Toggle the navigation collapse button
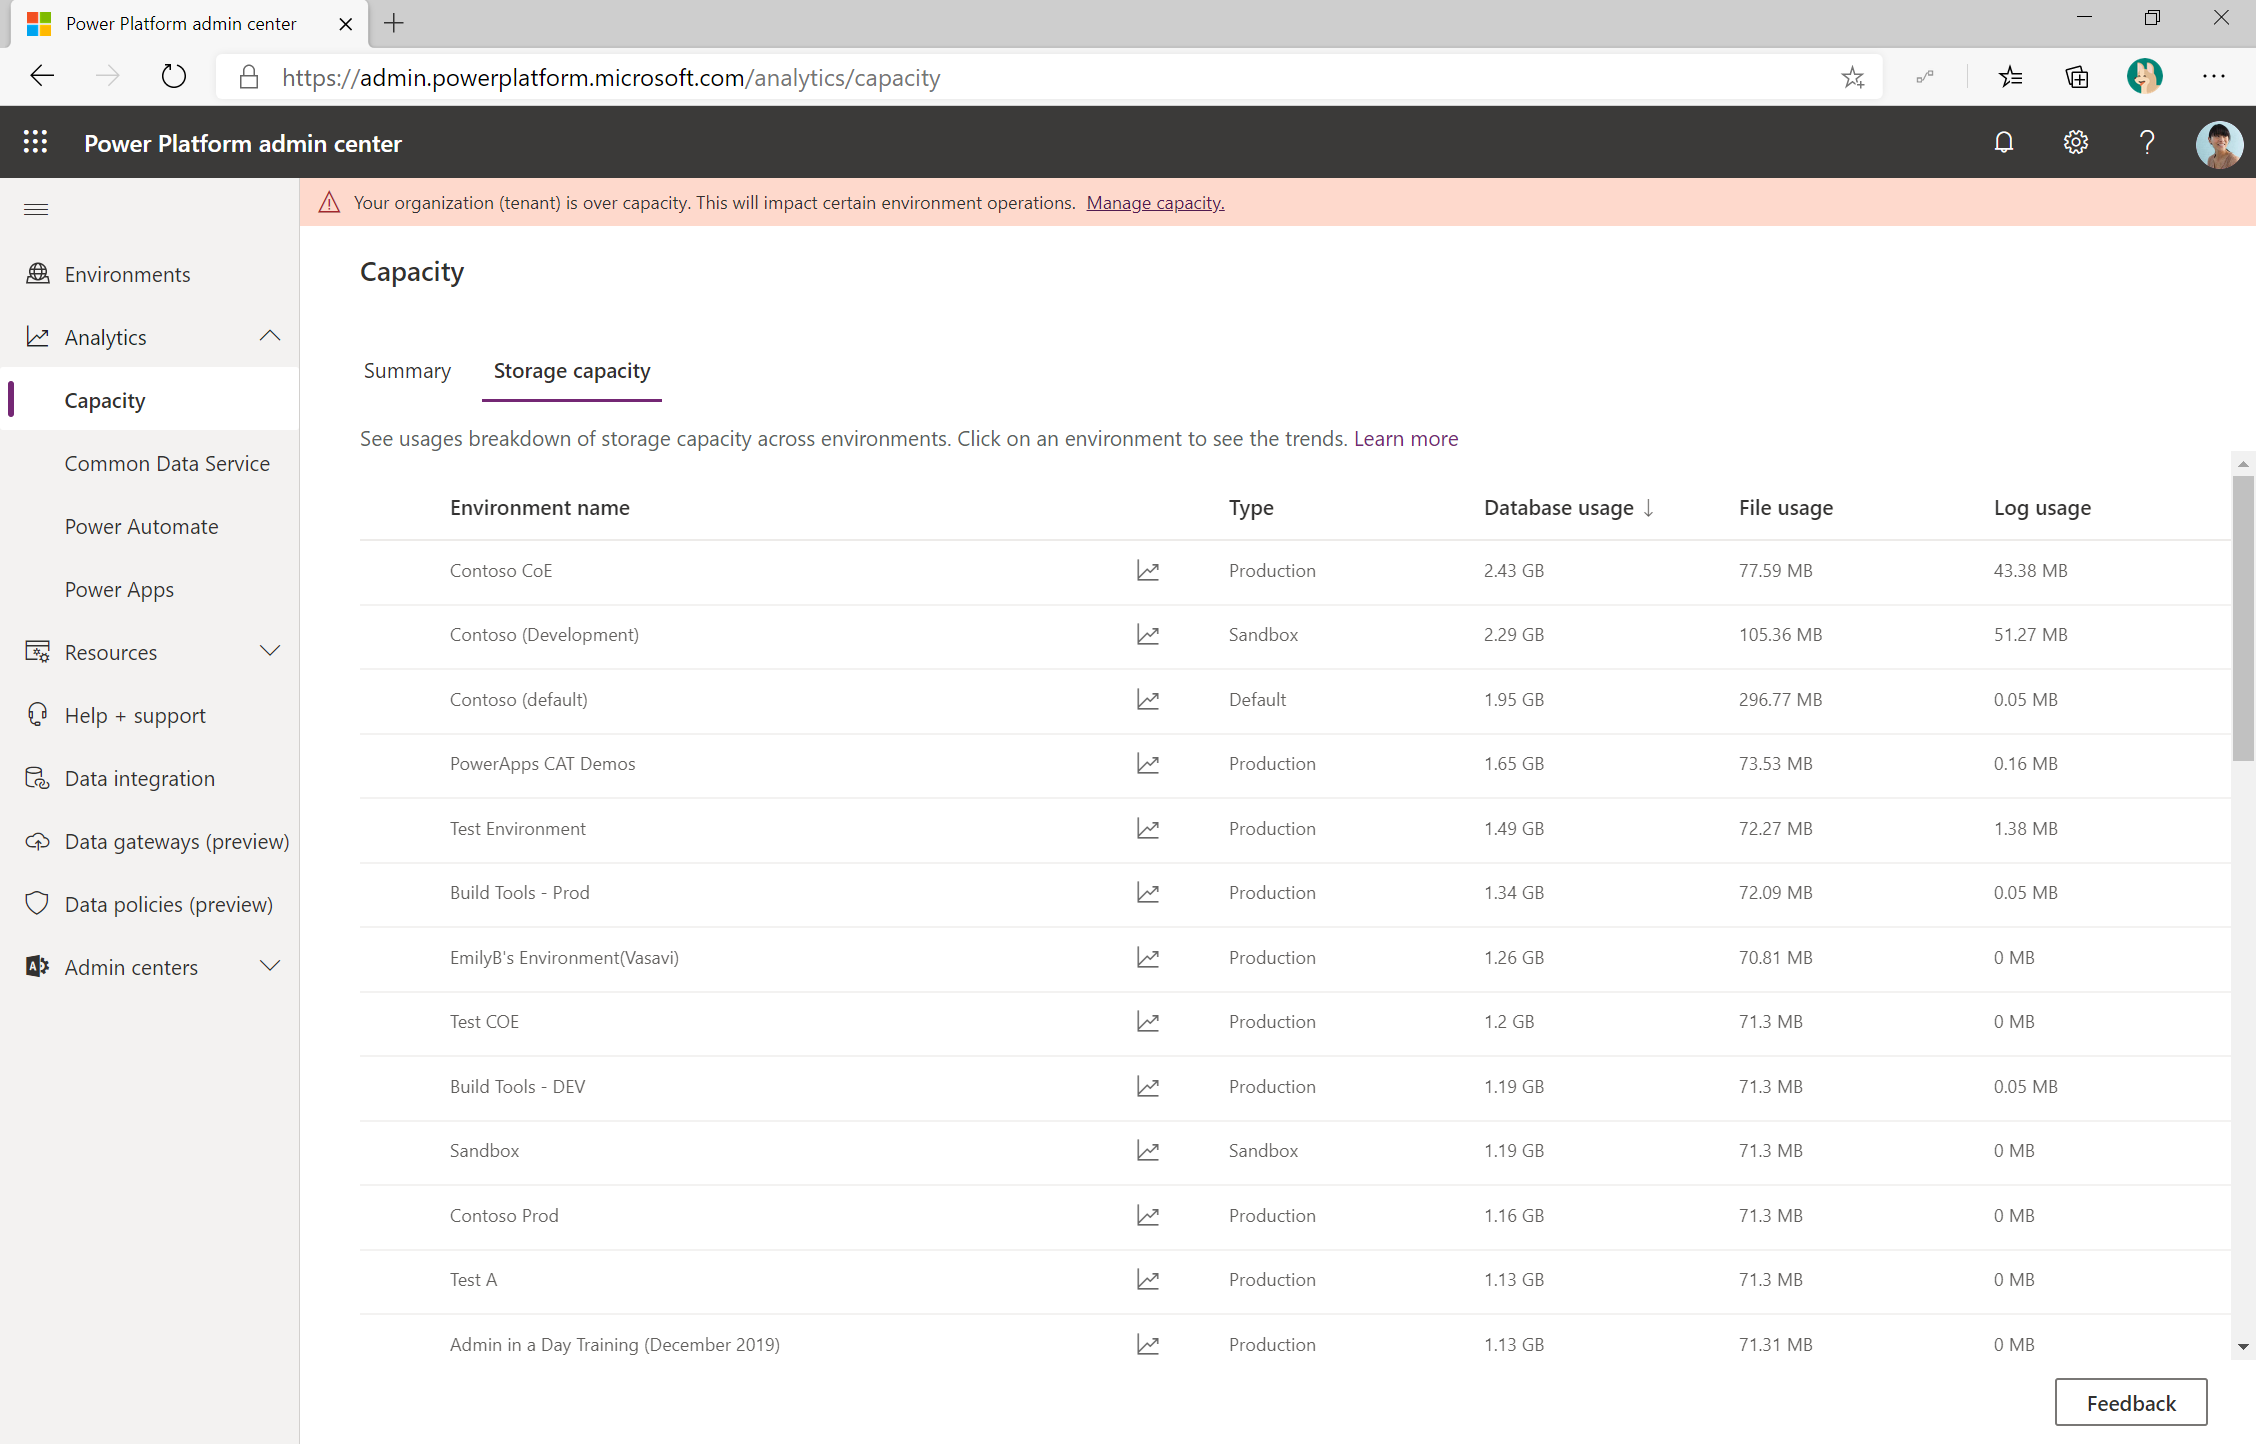Screen dimensions: 2256x1444 36,209
